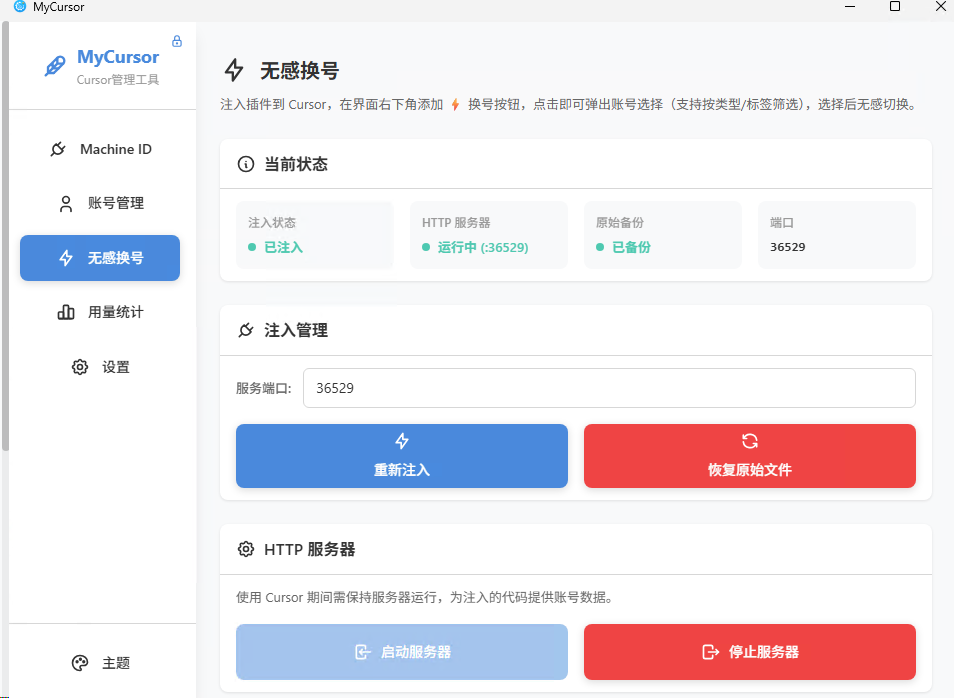The height and width of the screenshot is (698, 954).
Task: Click the 恢复原始文件 button
Action: point(750,456)
